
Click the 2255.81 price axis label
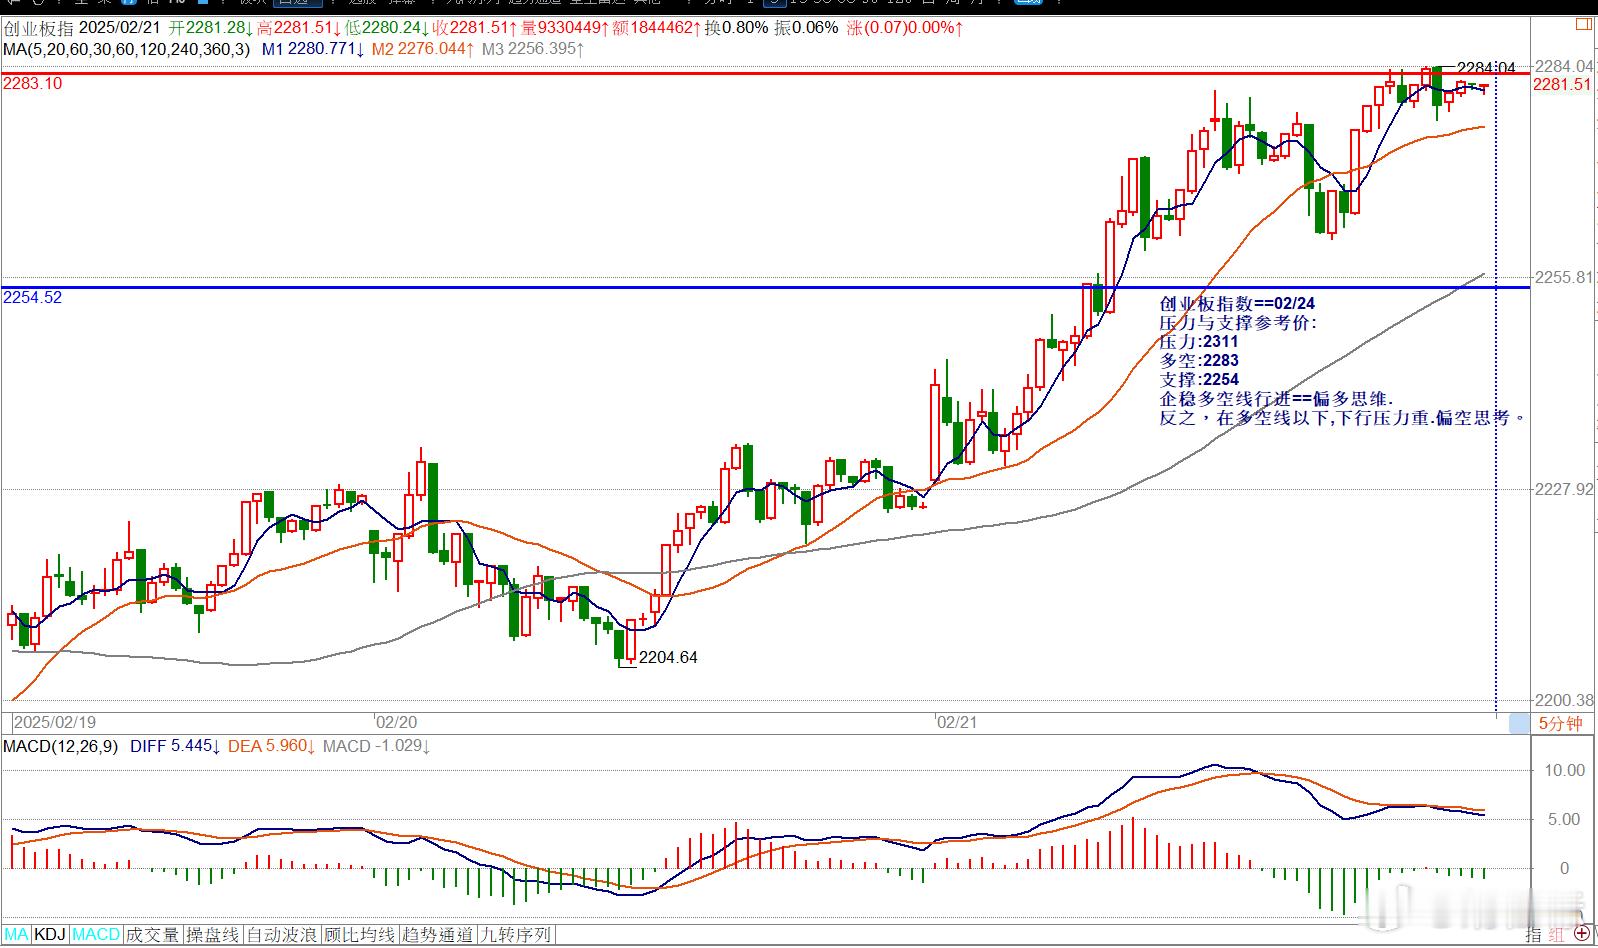[1564, 277]
